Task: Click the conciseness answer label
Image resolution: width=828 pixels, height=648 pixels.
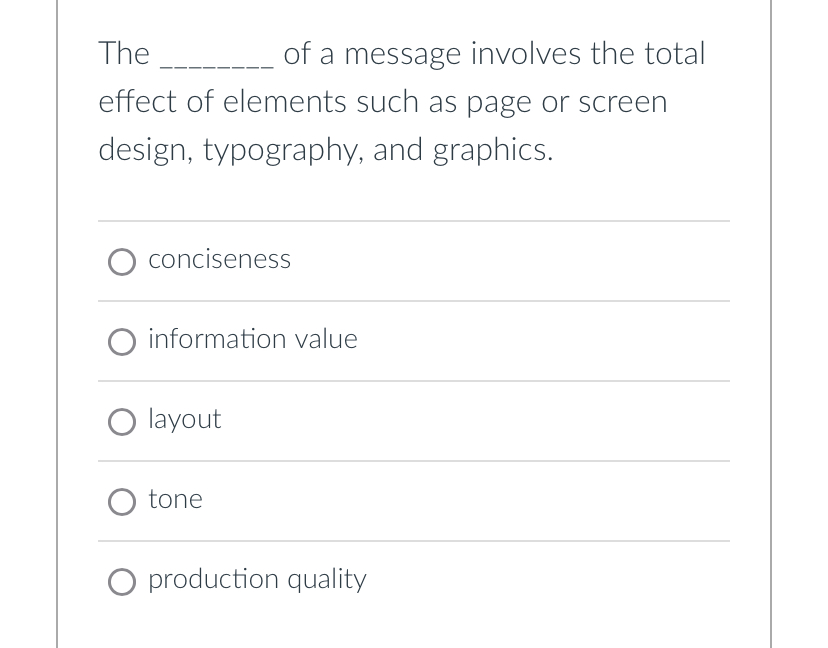Action: 219,259
